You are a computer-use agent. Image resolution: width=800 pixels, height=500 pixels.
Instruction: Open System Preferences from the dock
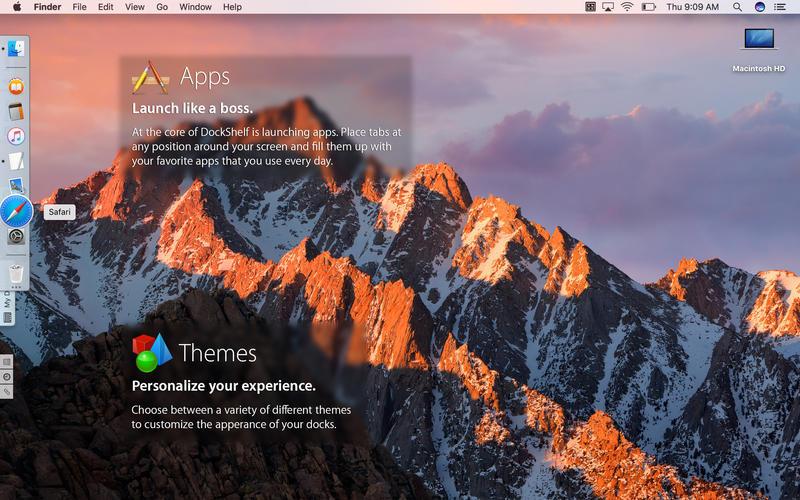point(16,237)
